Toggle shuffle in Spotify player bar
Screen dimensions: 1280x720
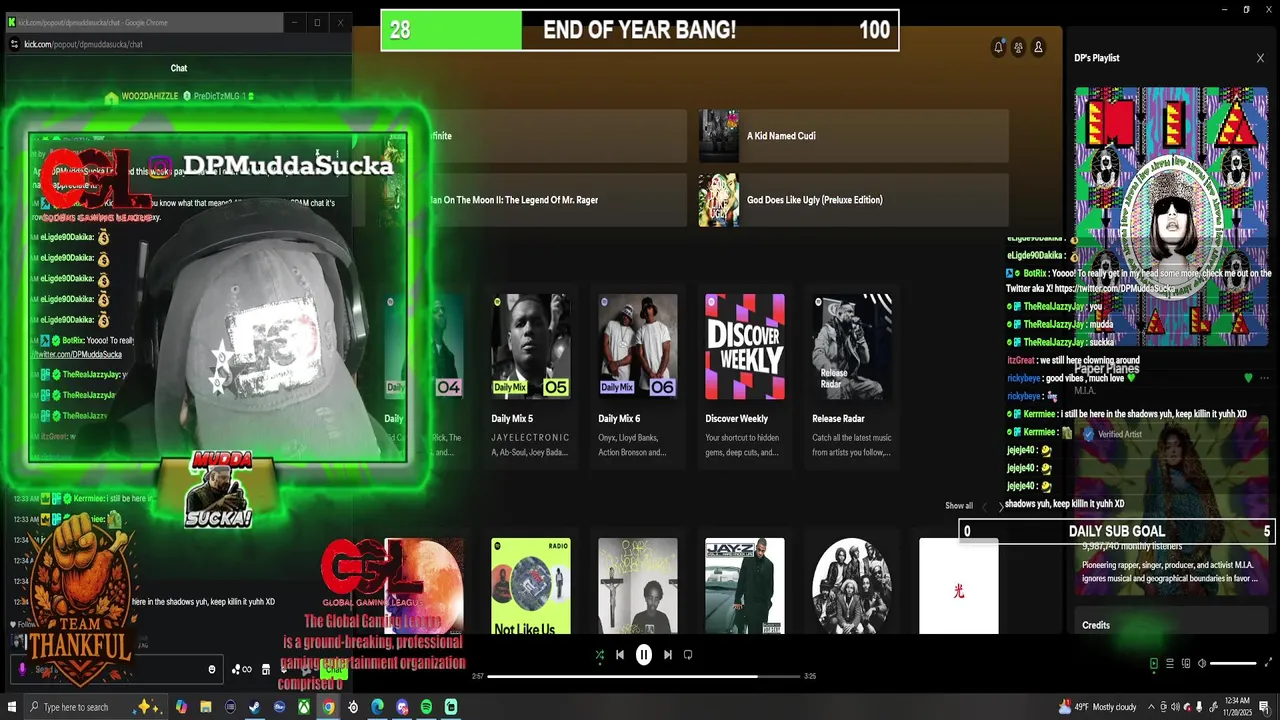(599, 655)
